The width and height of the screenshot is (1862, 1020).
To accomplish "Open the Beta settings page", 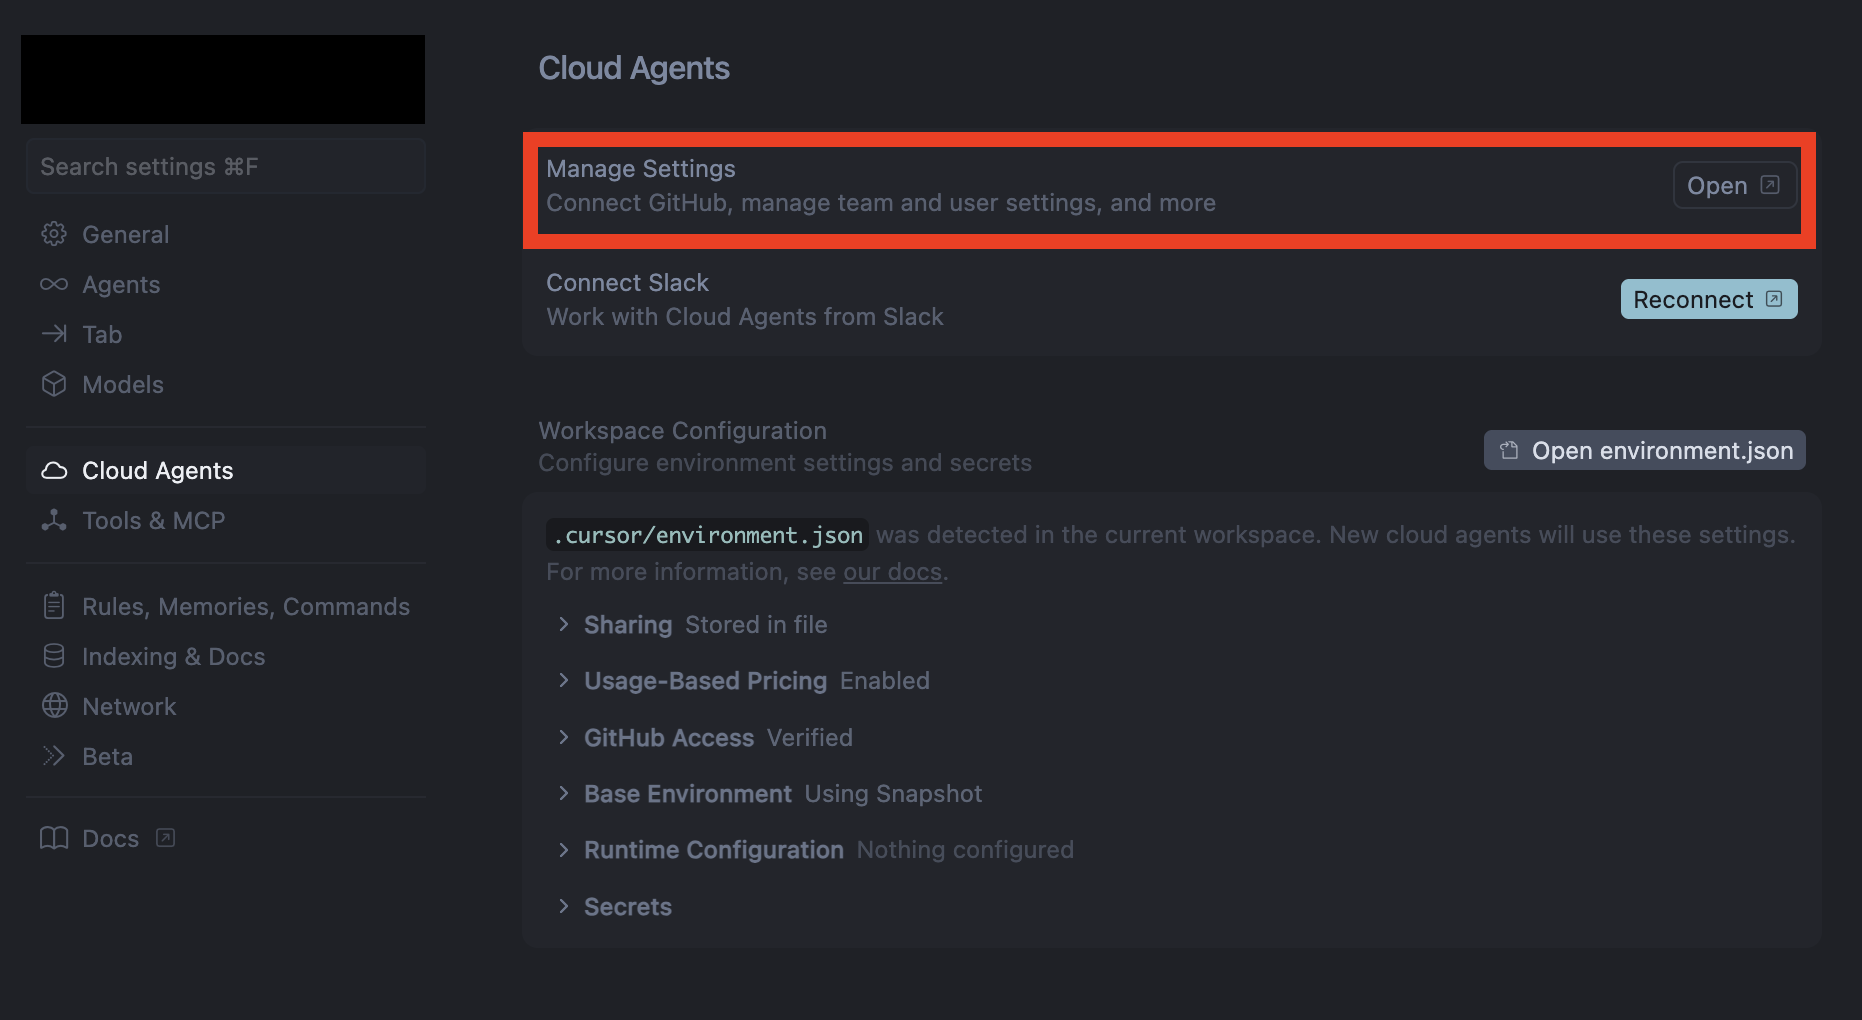I will point(107,756).
